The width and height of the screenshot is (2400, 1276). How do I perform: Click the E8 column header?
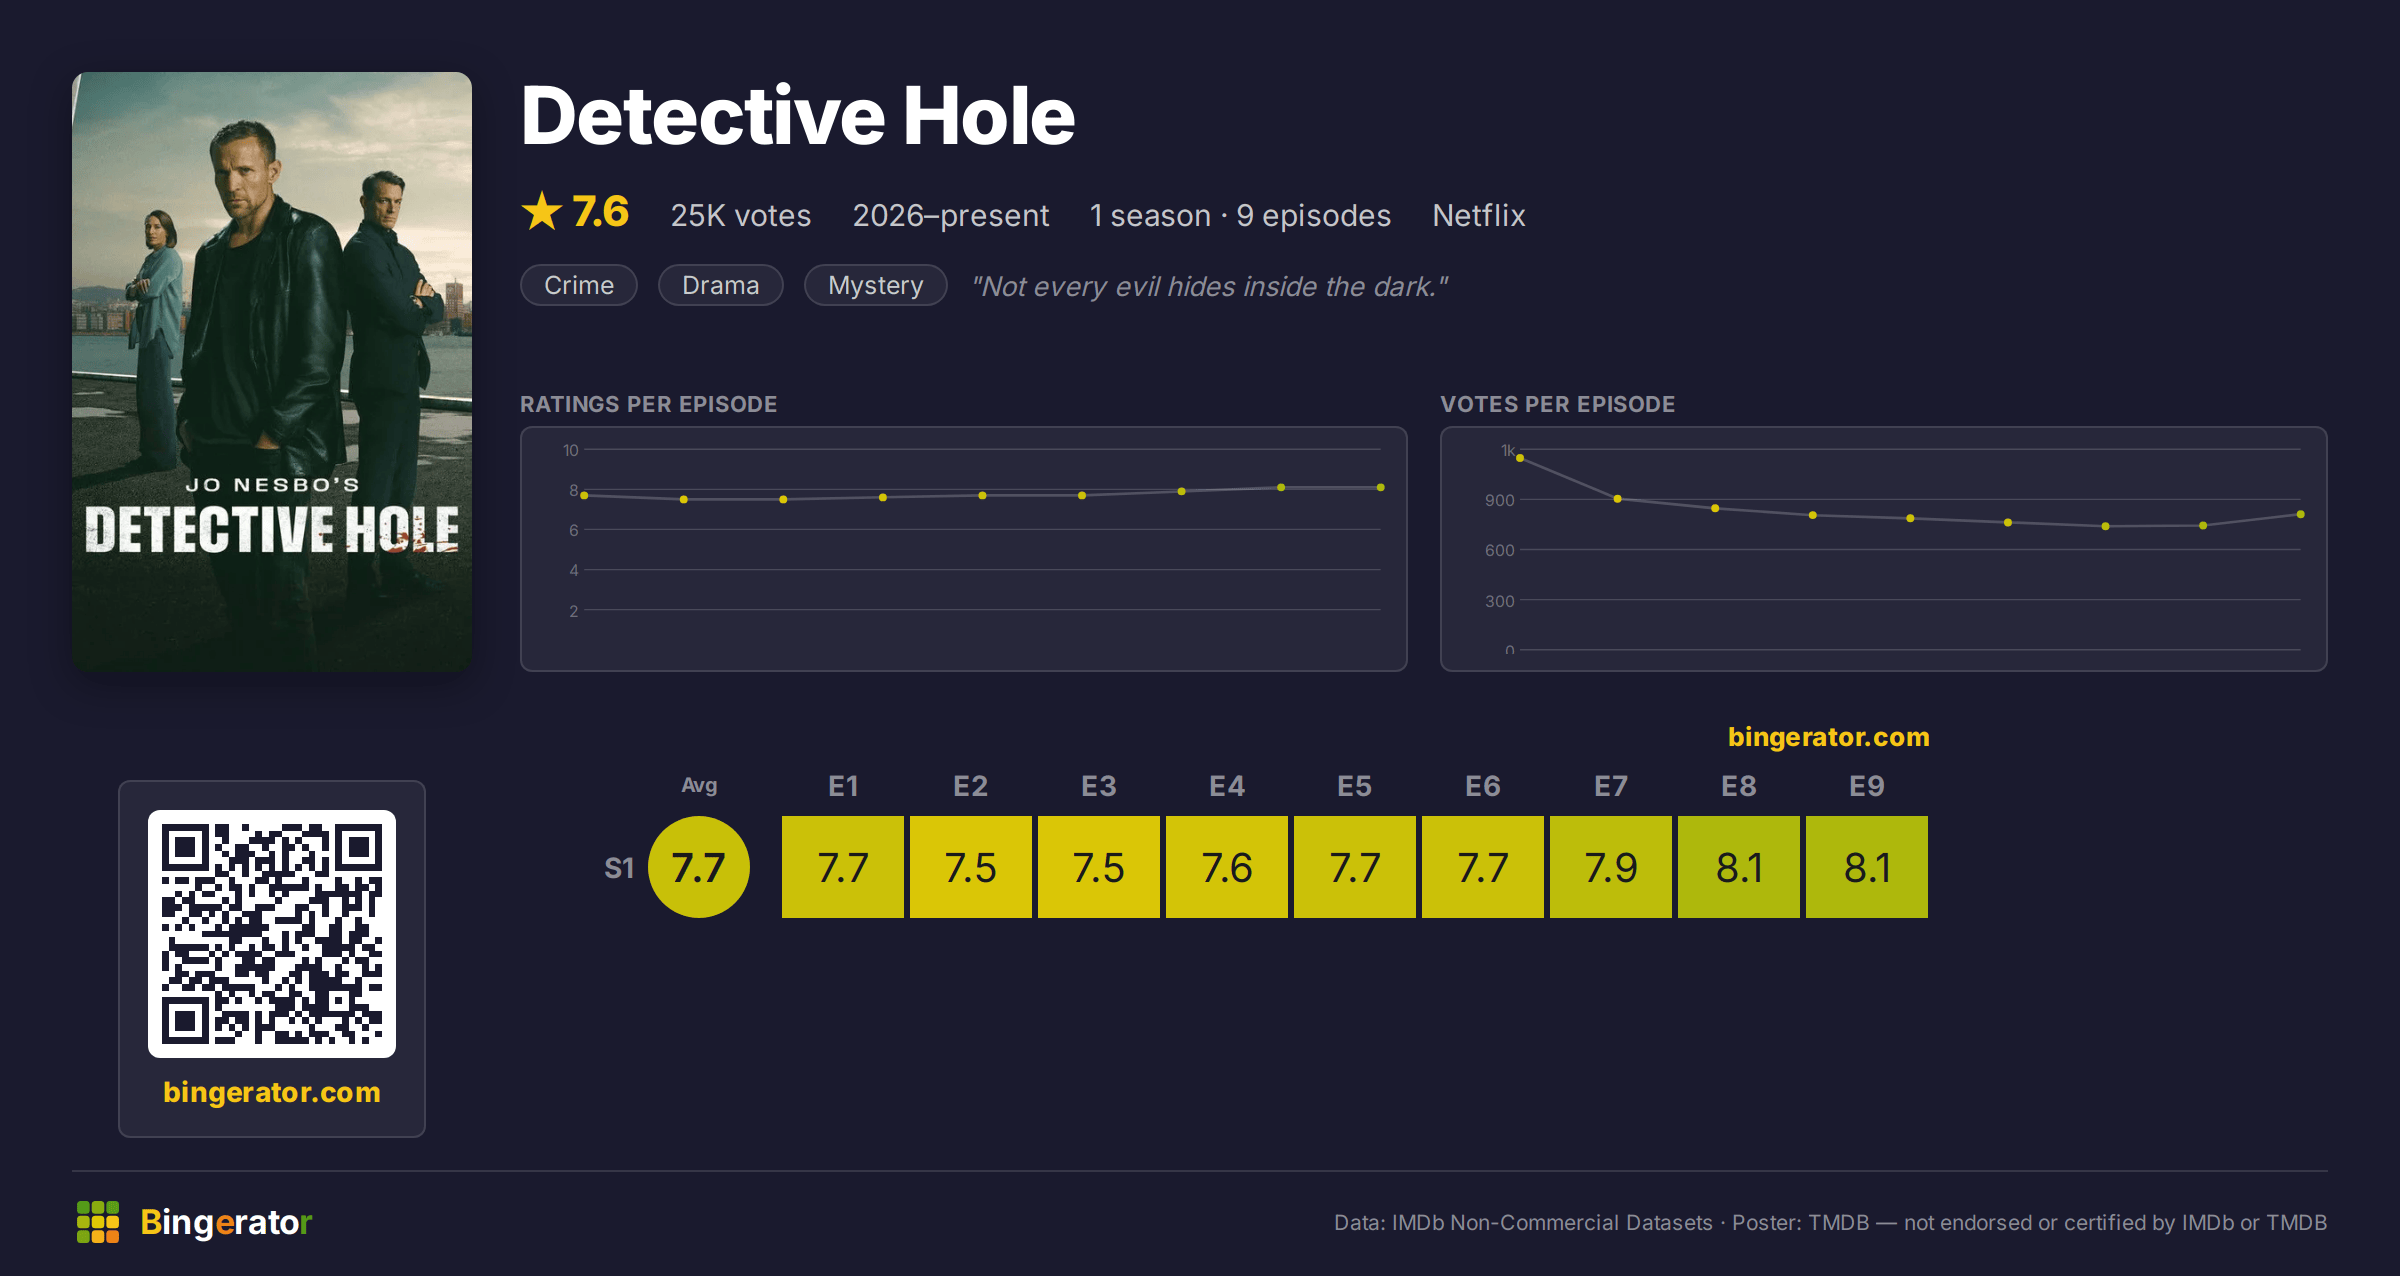click(x=1739, y=786)
